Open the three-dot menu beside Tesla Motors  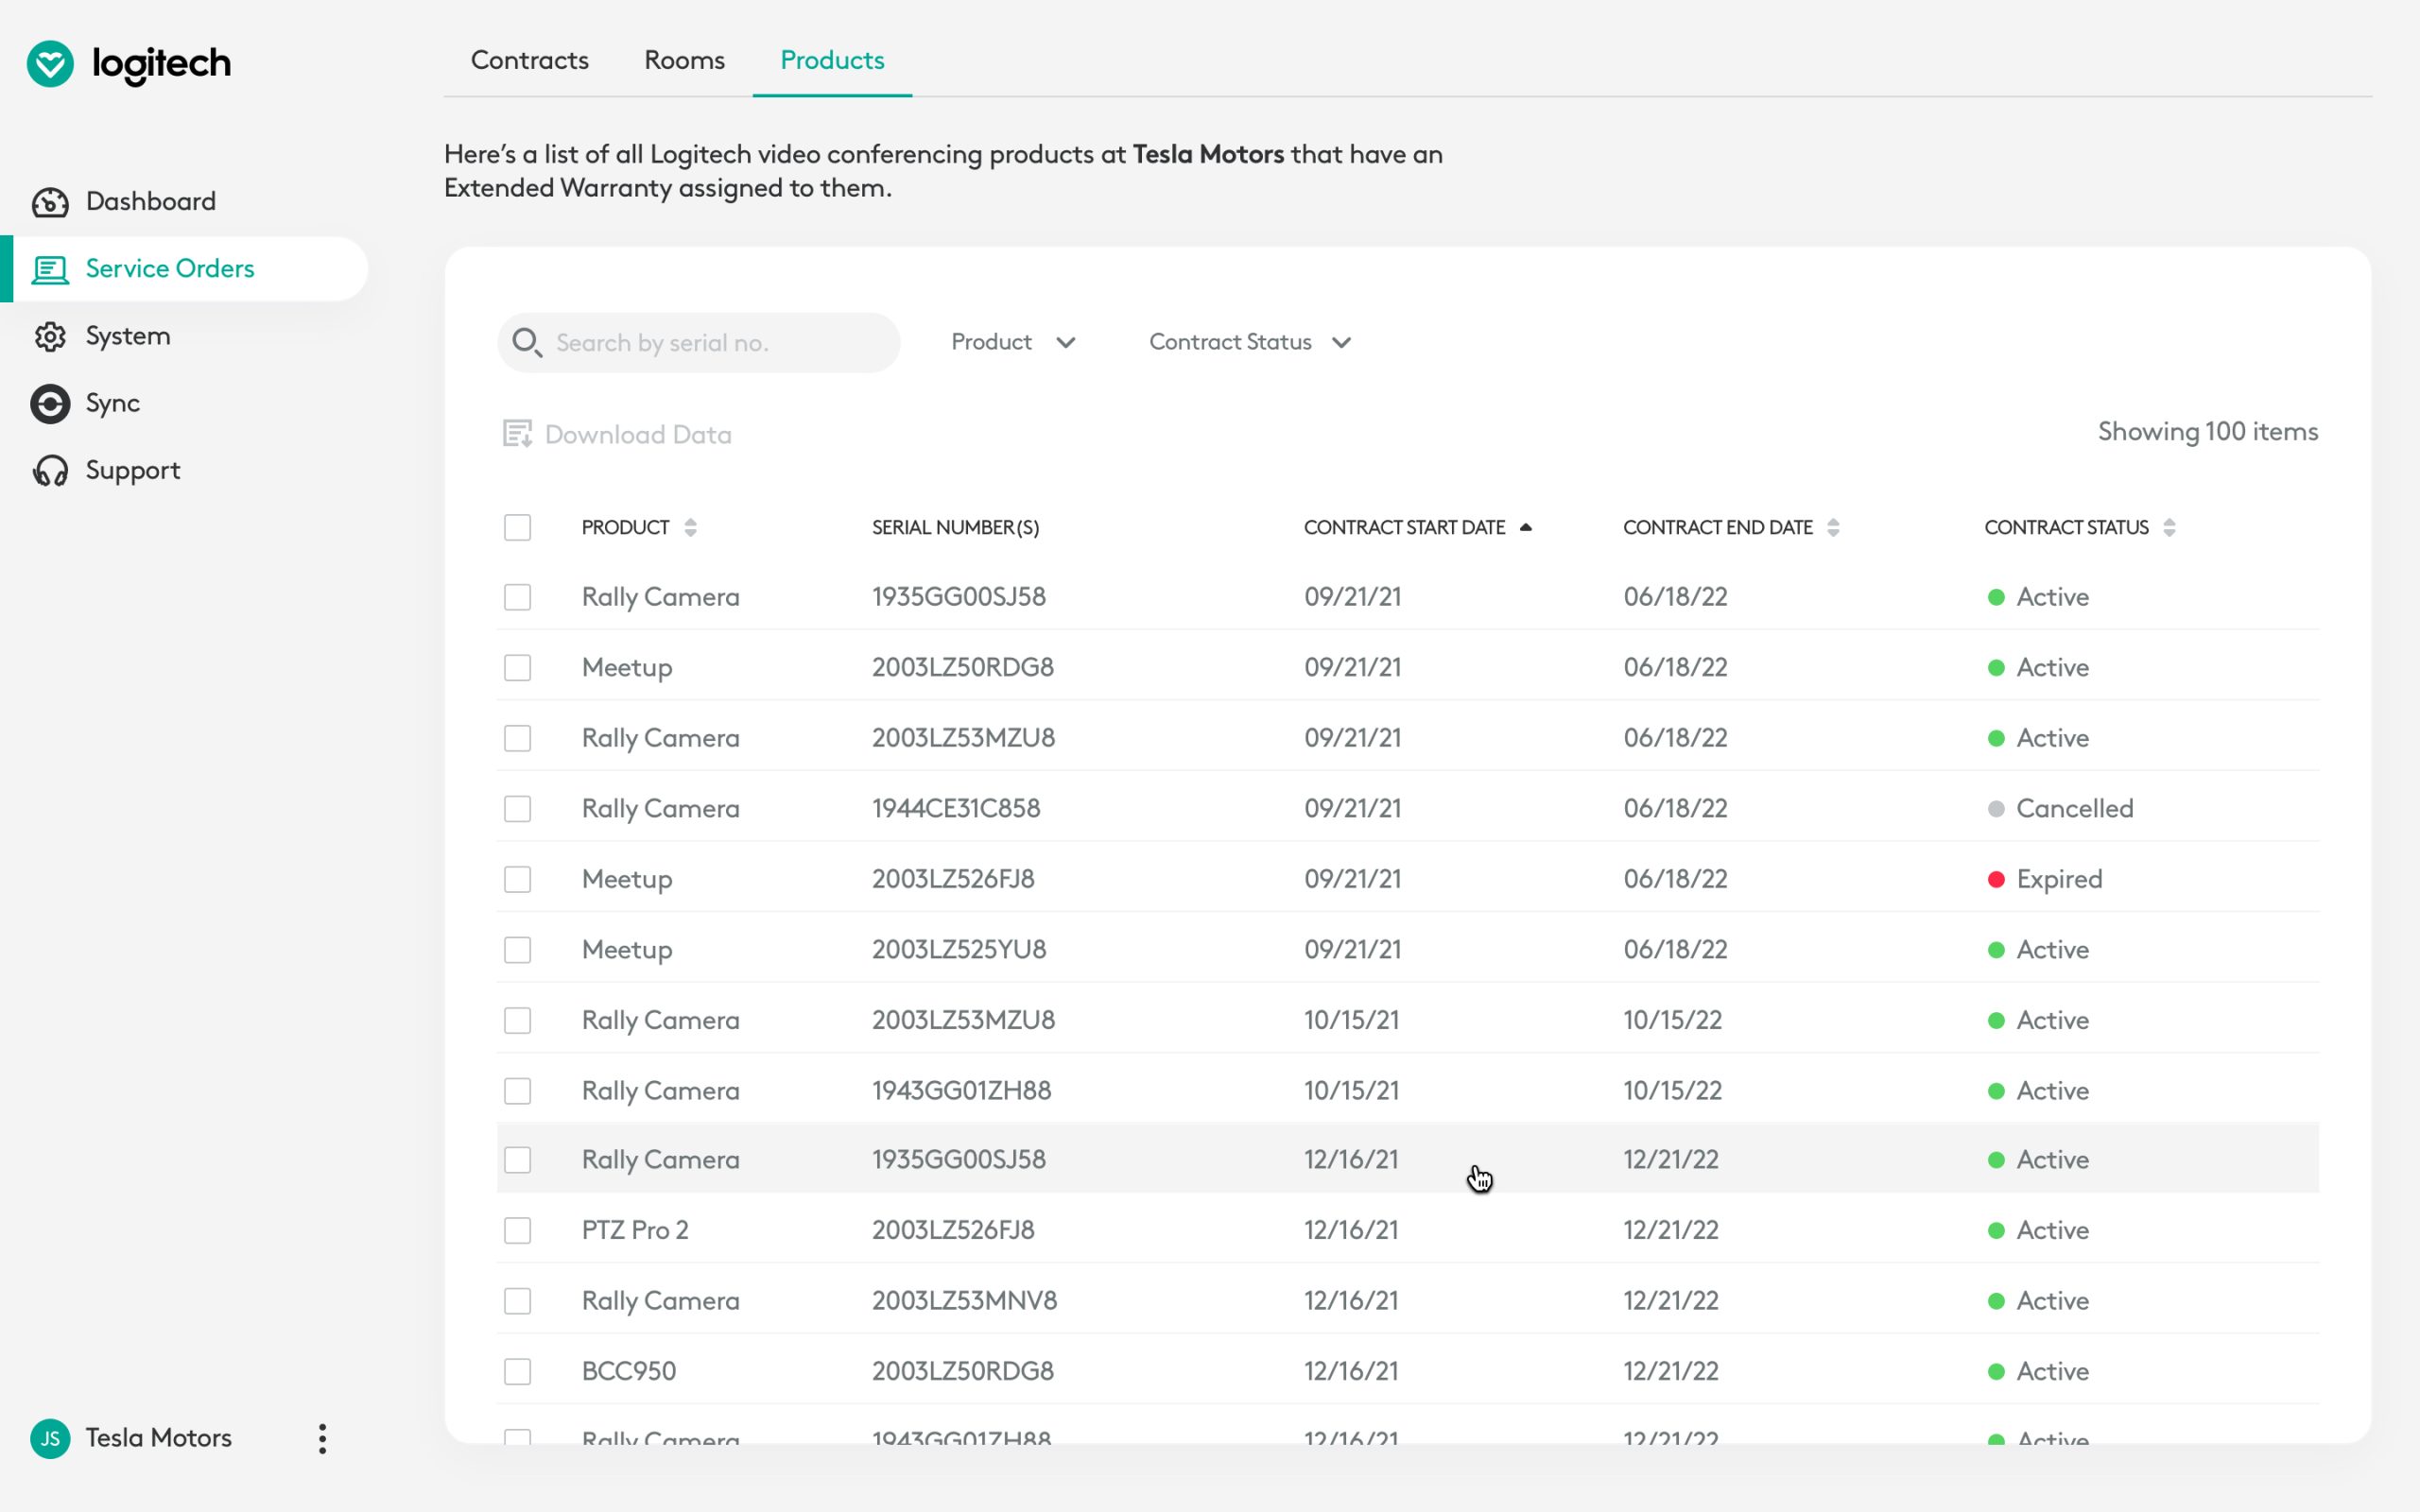click(322, 1438)
